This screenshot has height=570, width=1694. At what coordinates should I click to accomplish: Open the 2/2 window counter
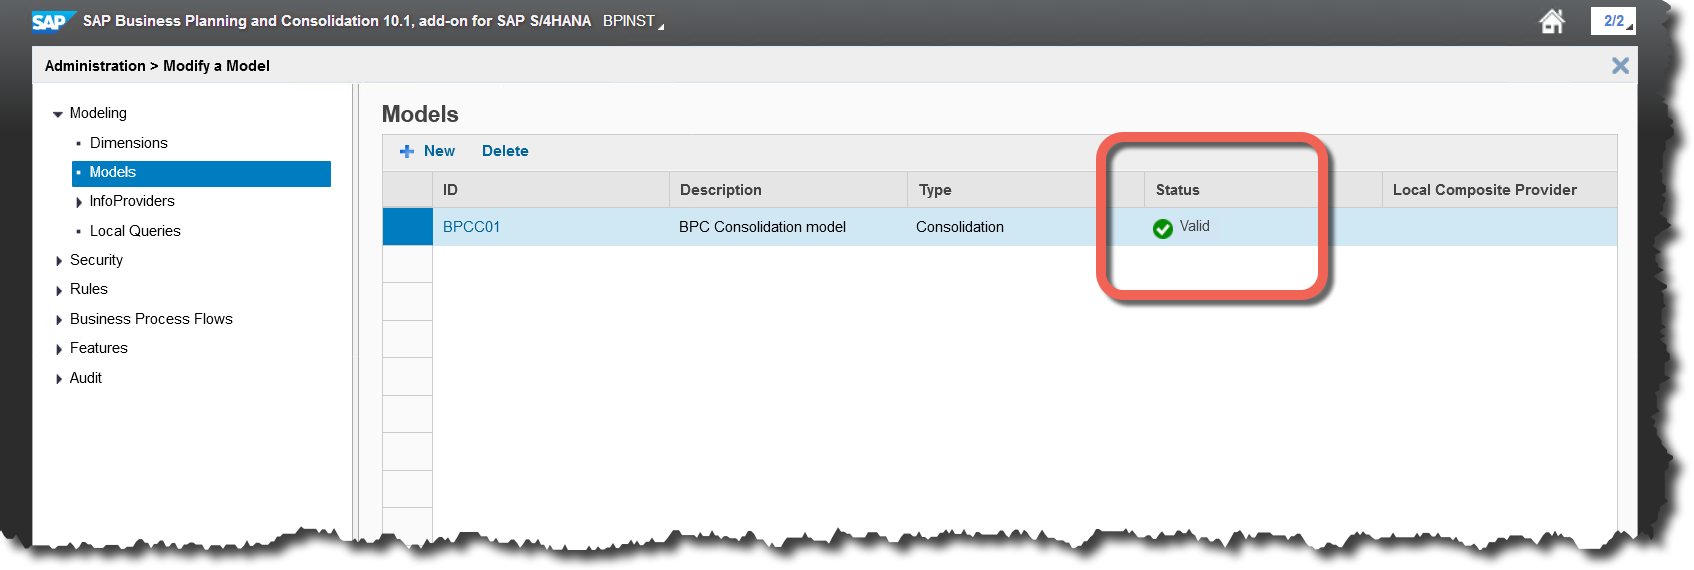[1612, 21]
